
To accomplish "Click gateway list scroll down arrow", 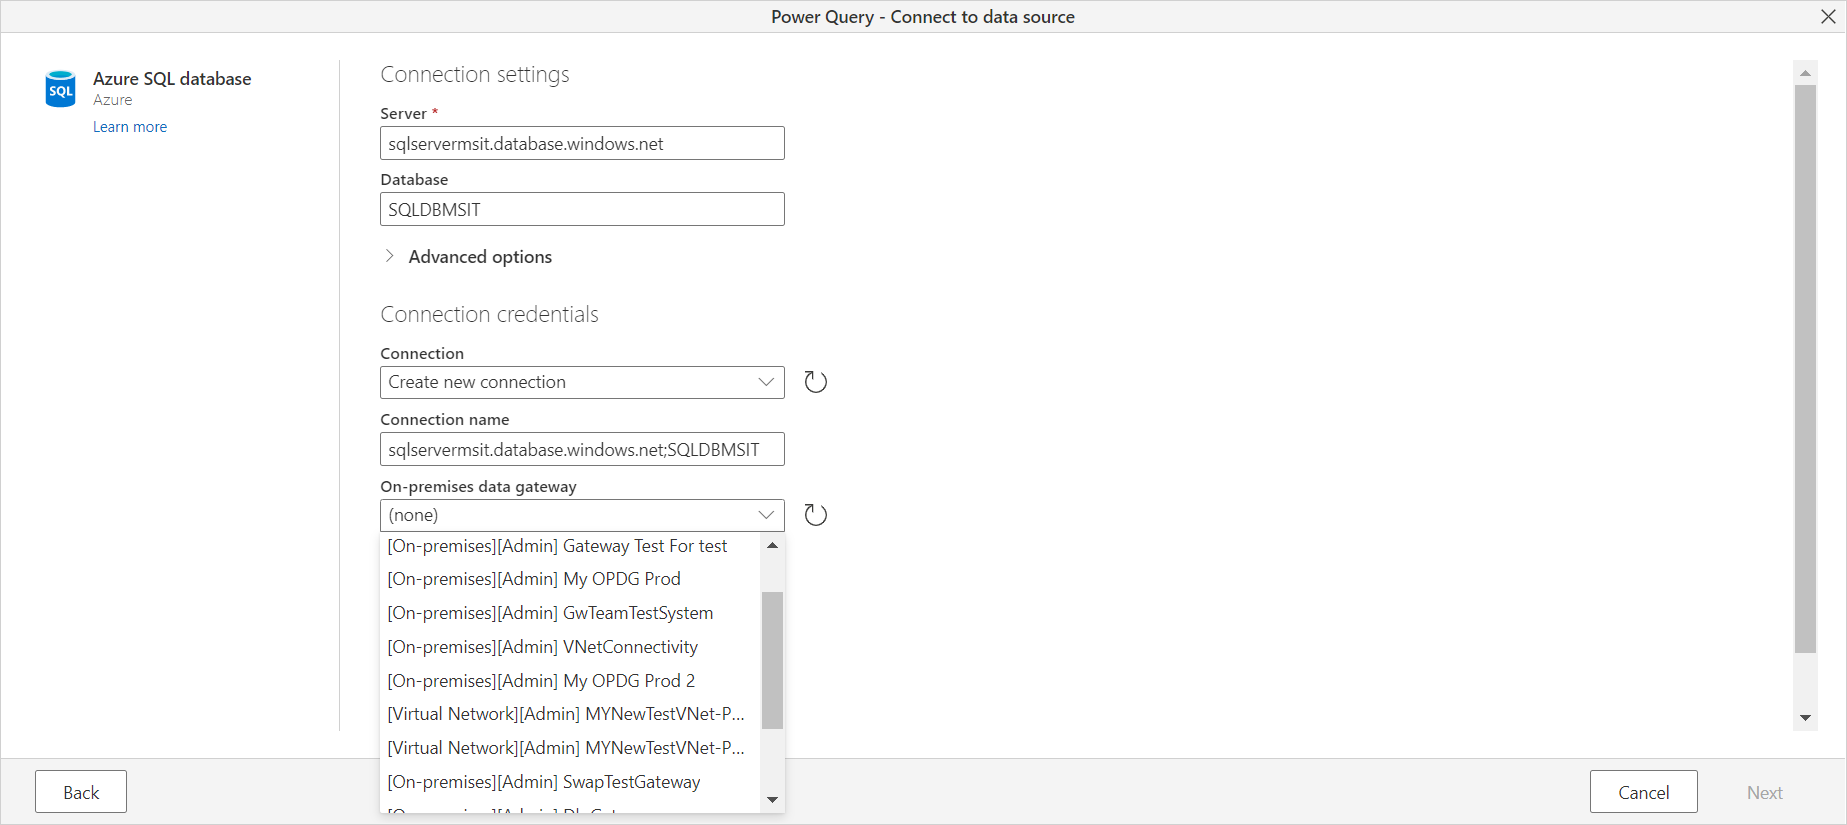I will (772, 799).
